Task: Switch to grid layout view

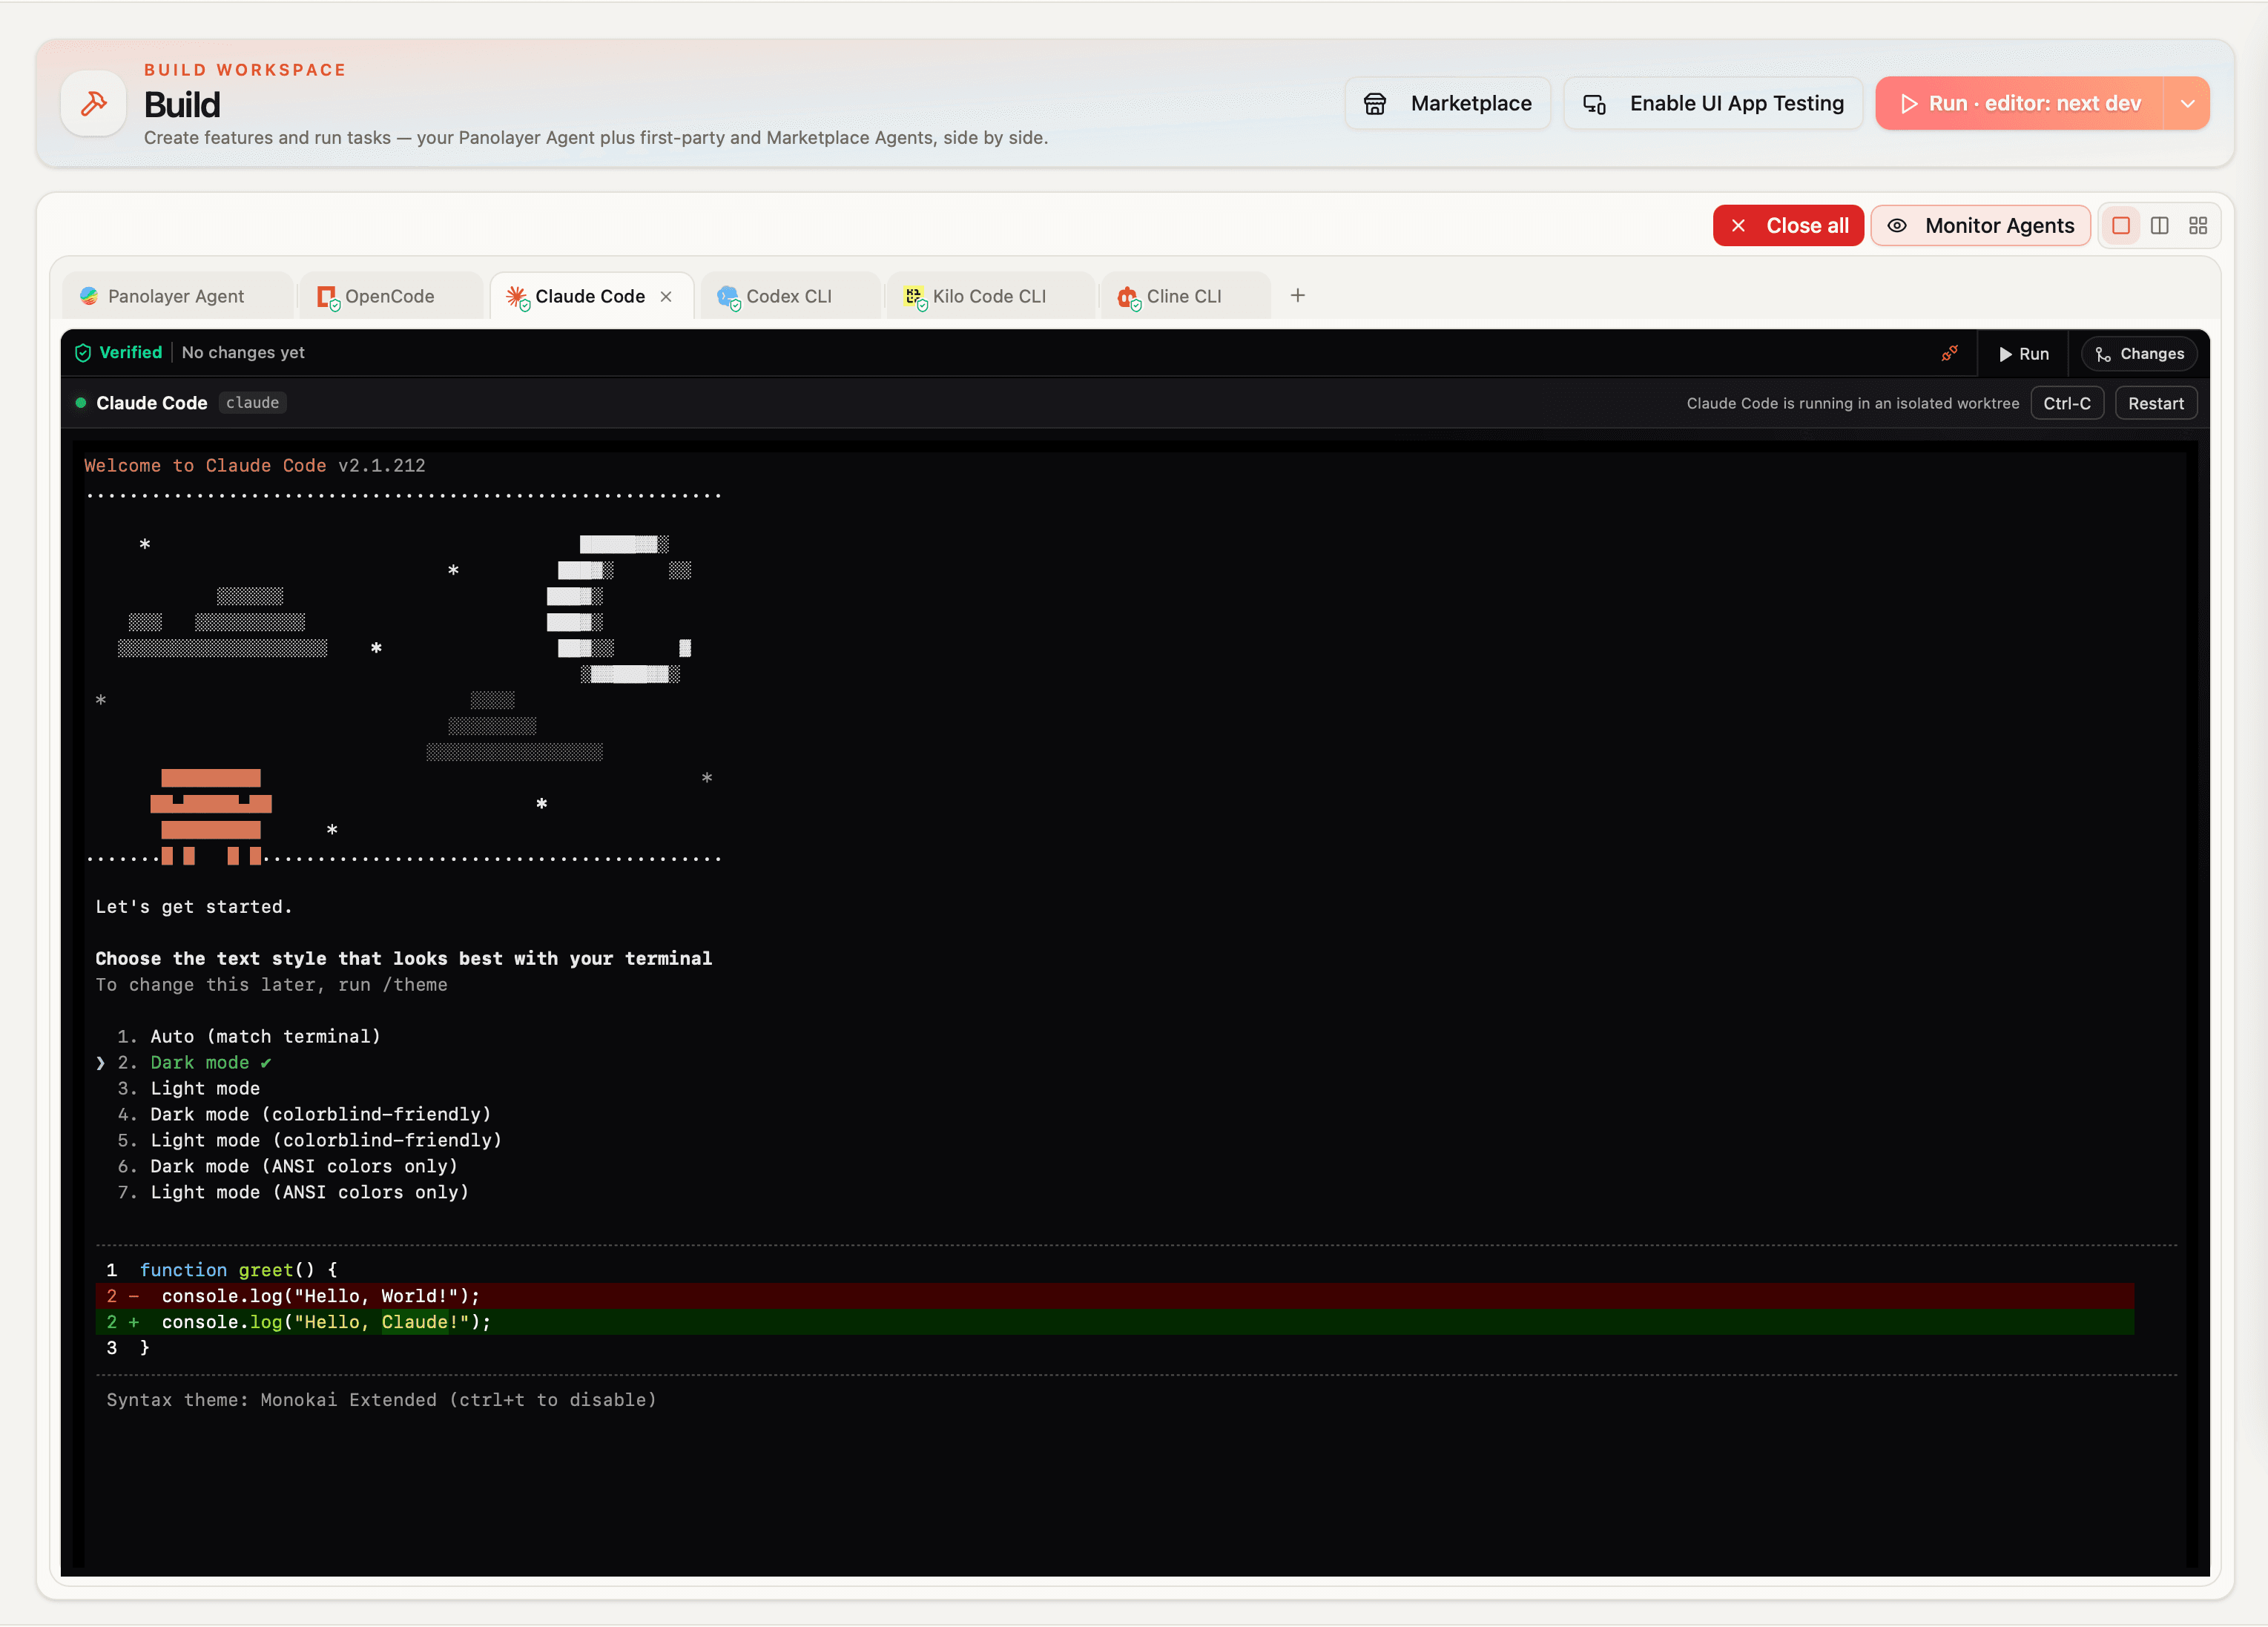Action: [x=2198, y=226]
